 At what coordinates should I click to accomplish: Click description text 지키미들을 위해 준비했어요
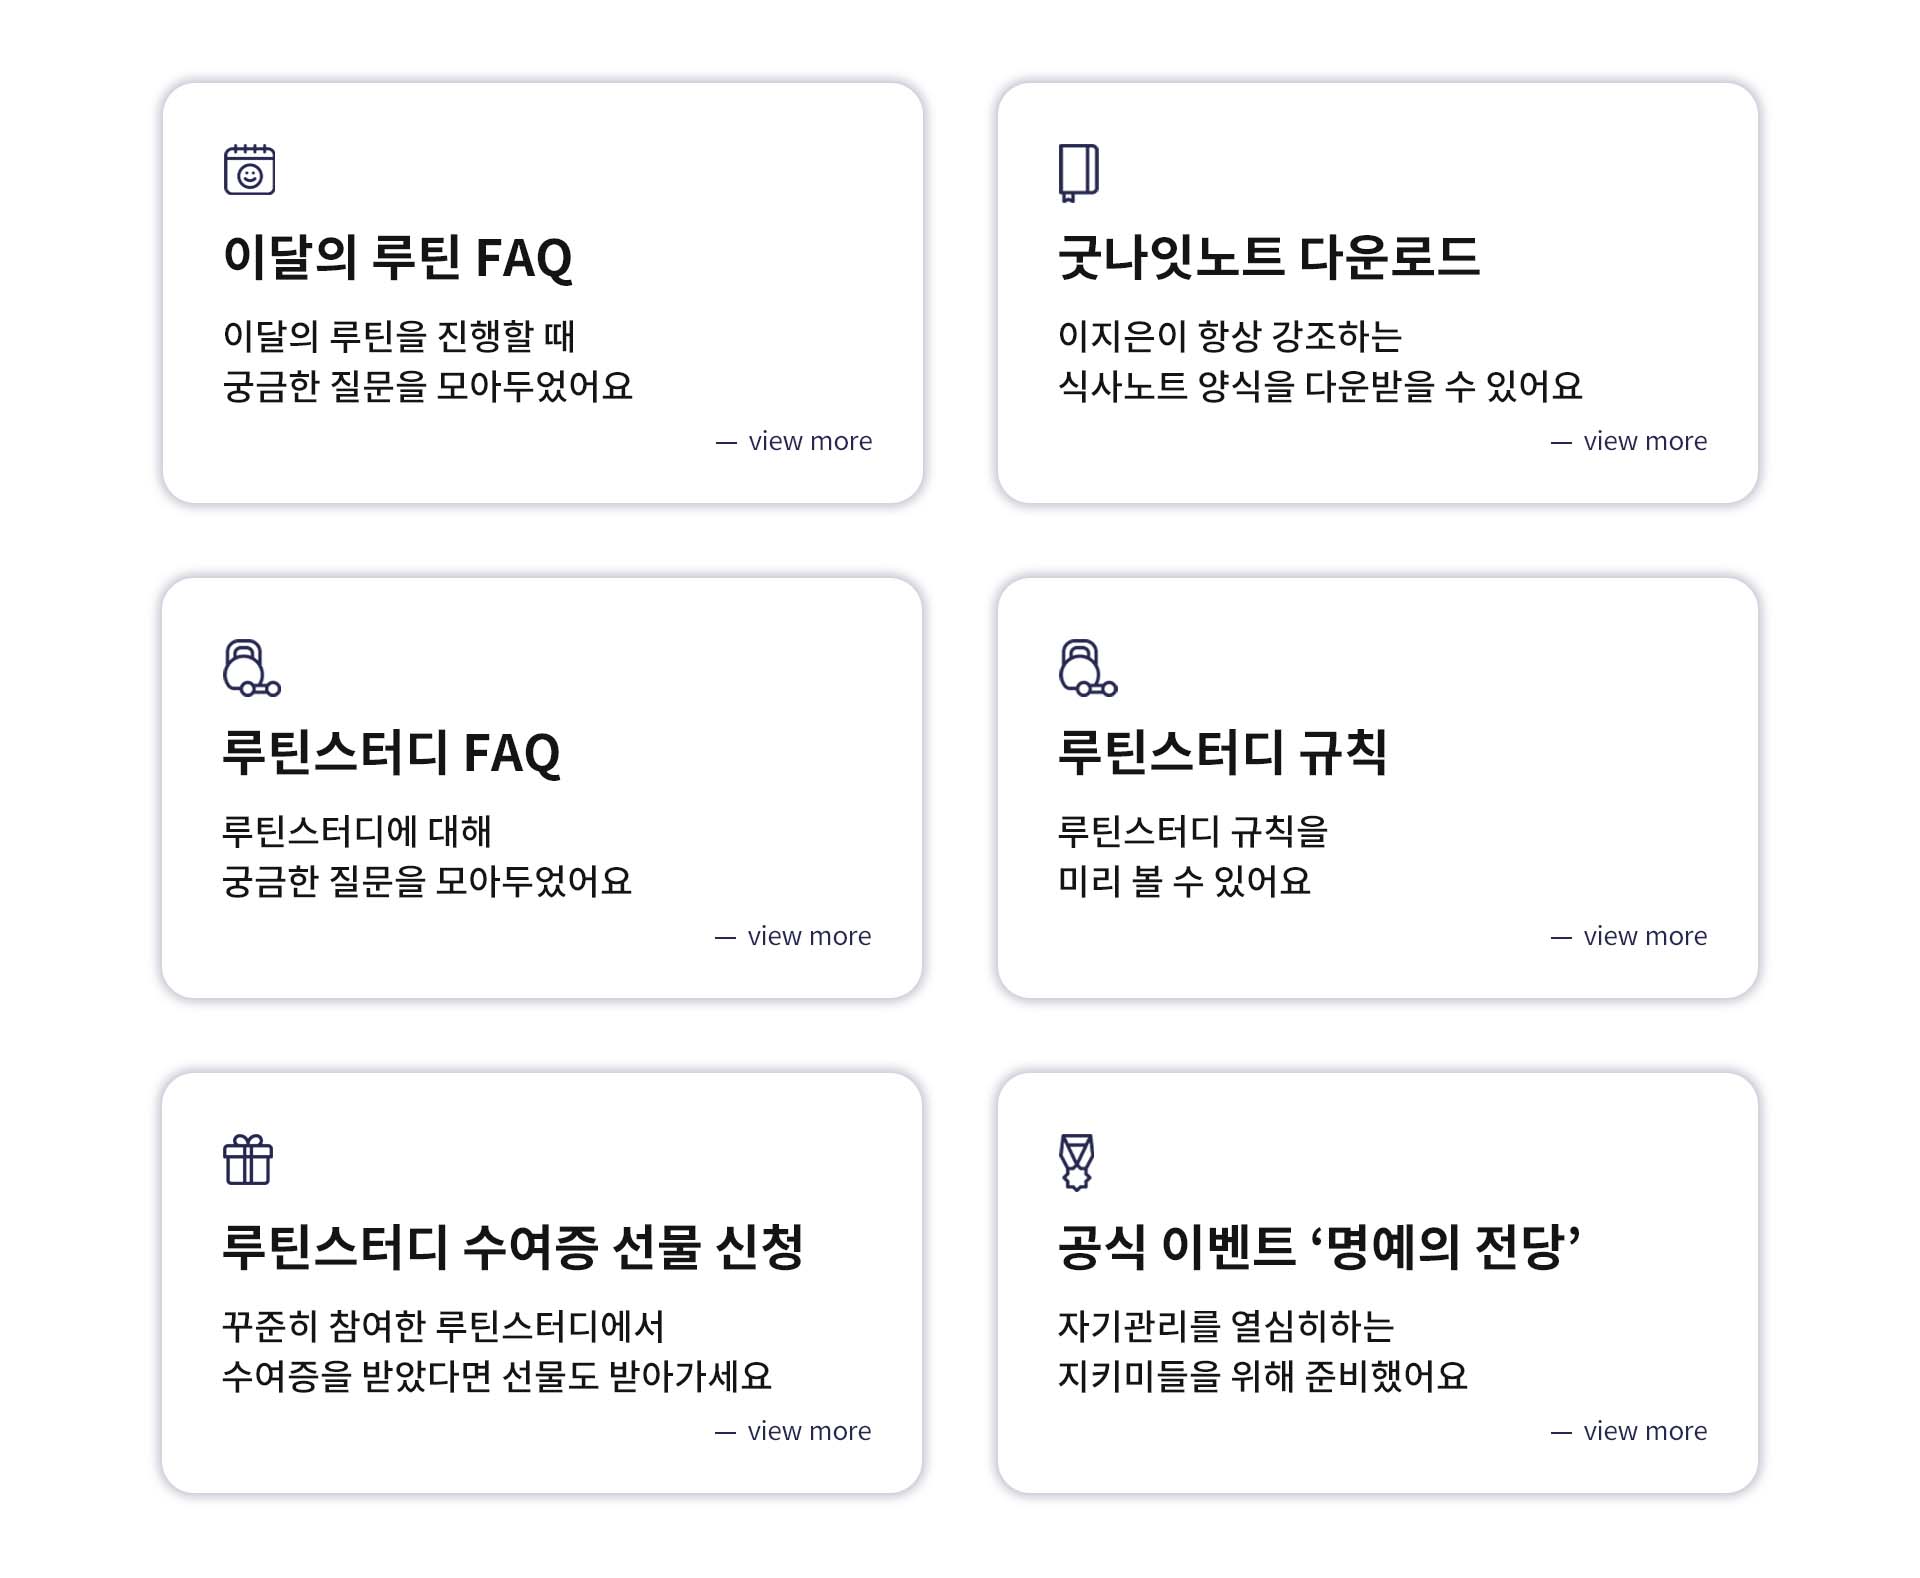[x=1262, y=1376]
